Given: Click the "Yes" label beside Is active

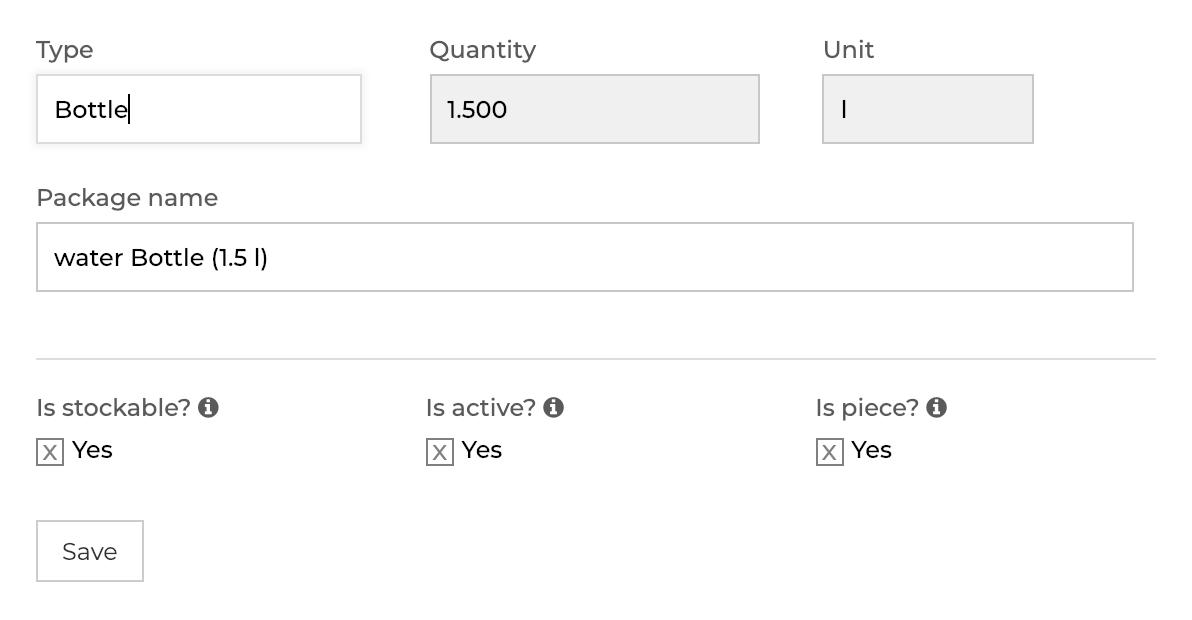Looking at the screenshot, I should click(x=481, y=451).
